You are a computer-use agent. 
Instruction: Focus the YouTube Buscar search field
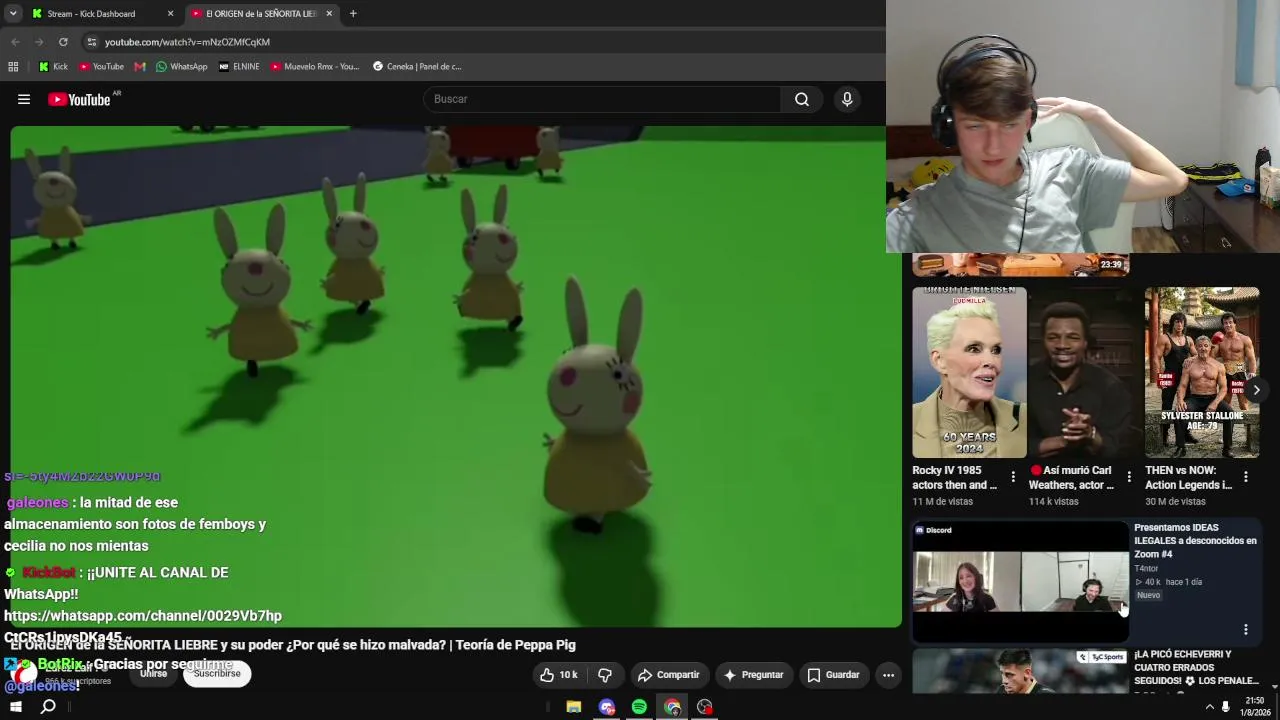click(x=602, y=99)
